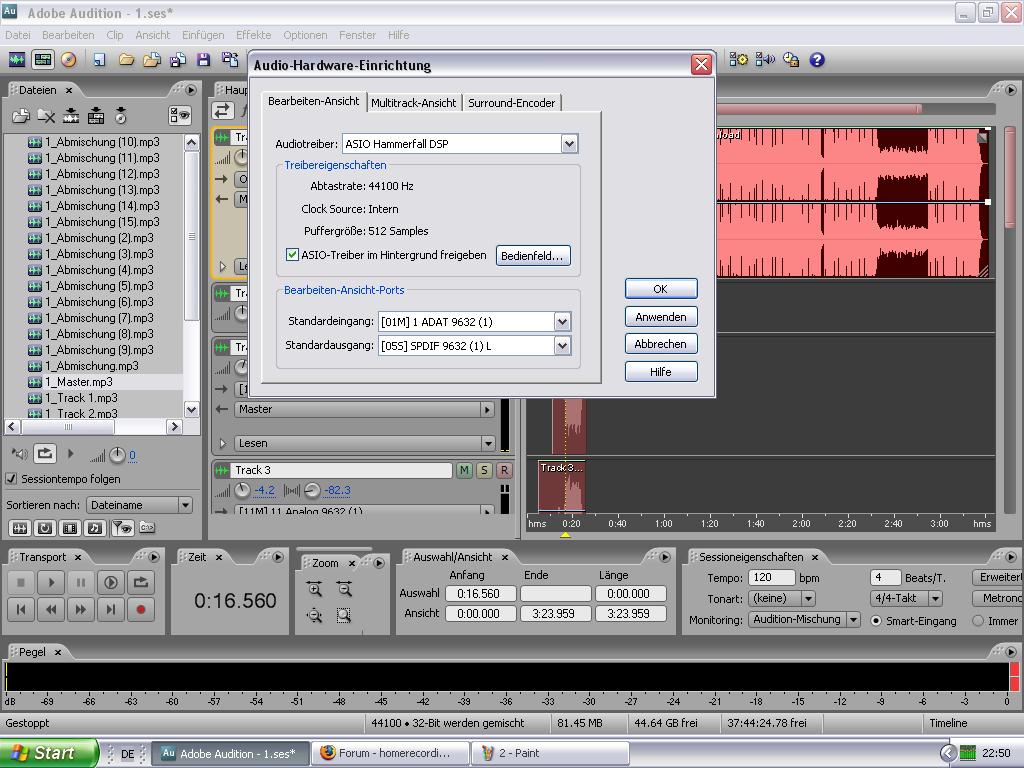Viewport: 1024px width, 768px height.
Task: Toggle the video file display filter button
Action: (70, 528)
